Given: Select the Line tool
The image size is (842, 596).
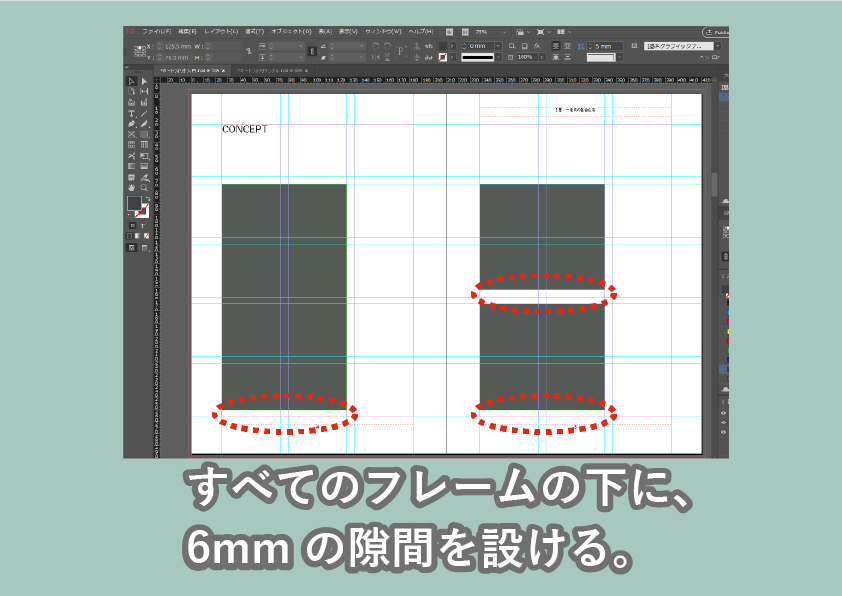Looking at the screenshot, I should (x=144, y=113).
